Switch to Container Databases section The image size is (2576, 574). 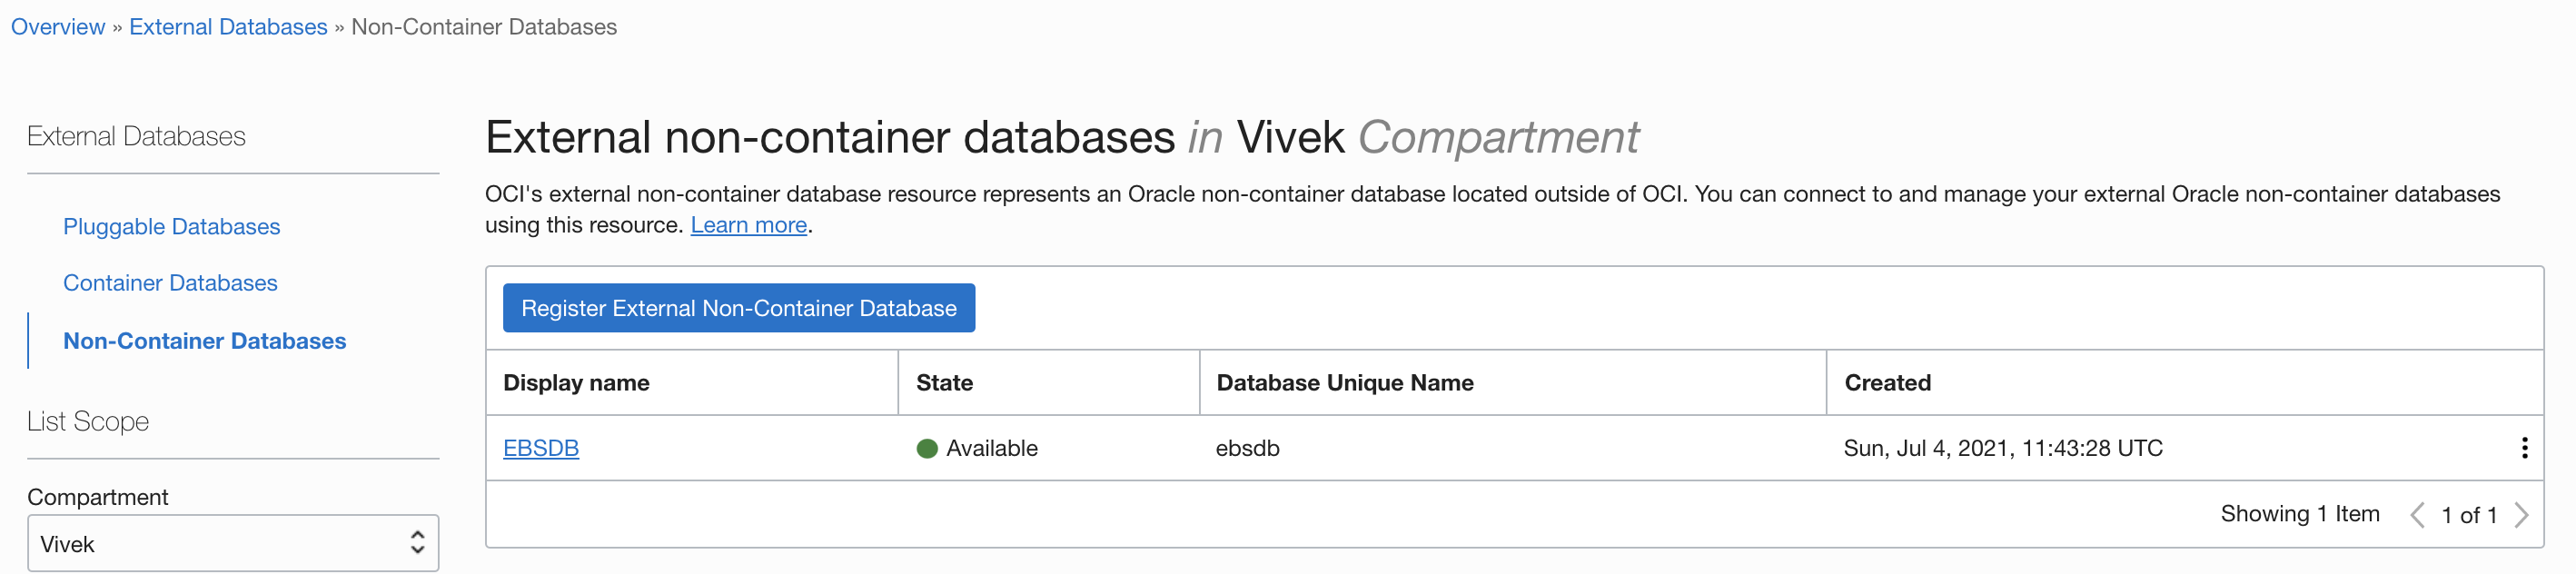pos(170,282)
